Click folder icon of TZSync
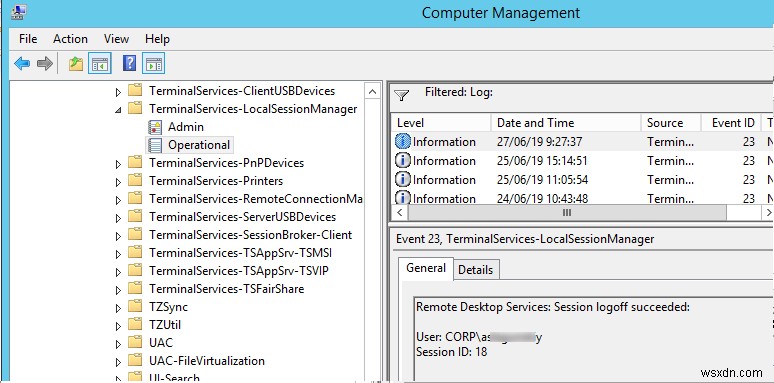 coord(135,306)
